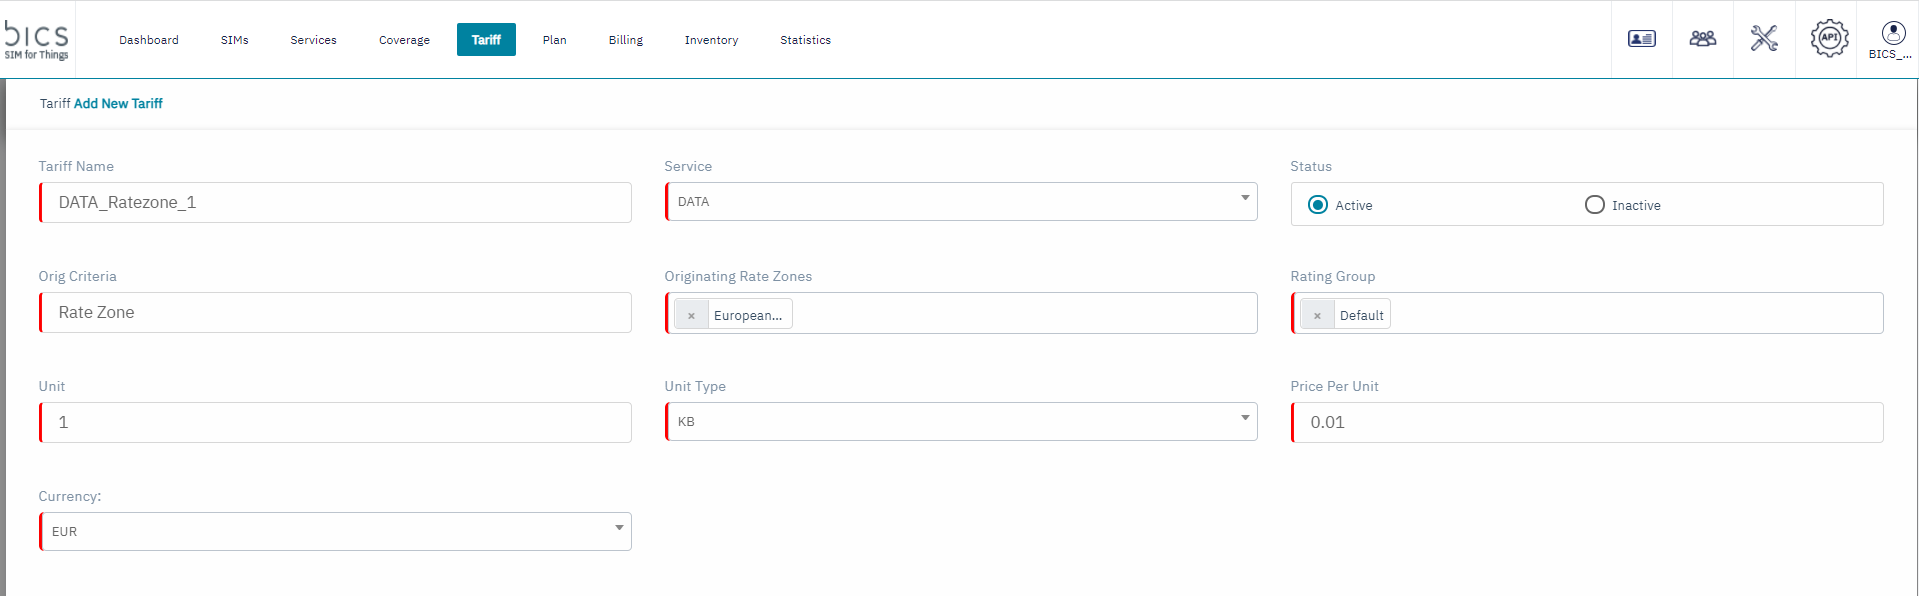
Task: Remove the Default rating group tag
Action: [x=1317, y=315]
